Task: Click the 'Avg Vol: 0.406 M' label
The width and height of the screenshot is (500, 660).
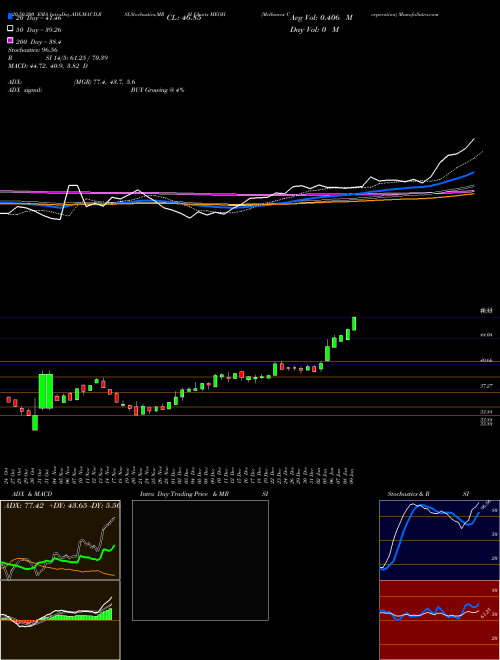Action: pyautogui.click(x=321, y=18)
